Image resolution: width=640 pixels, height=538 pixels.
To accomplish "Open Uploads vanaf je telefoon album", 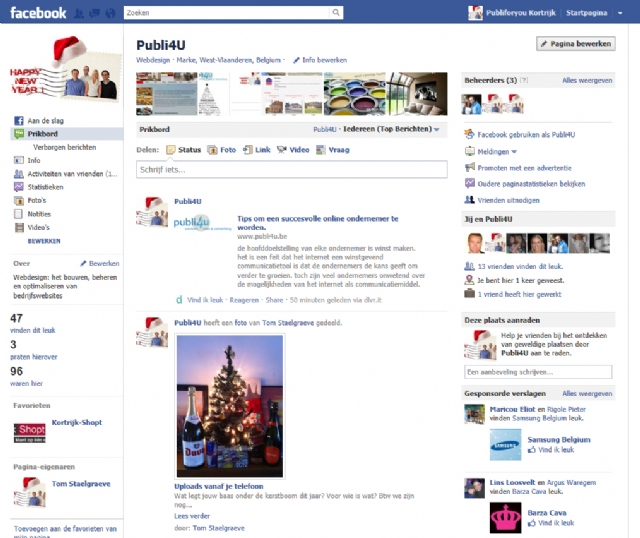I will (219, 486).
